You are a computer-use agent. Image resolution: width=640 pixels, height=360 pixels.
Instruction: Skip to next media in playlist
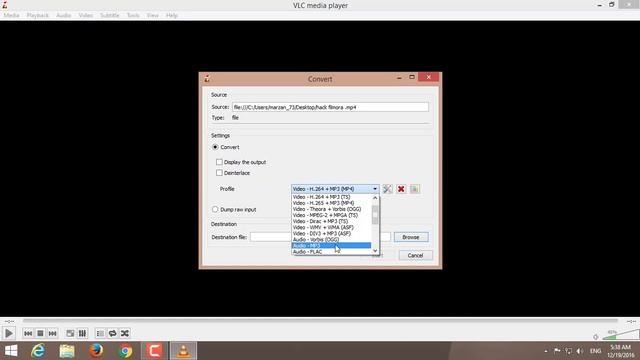coord(52,333)
